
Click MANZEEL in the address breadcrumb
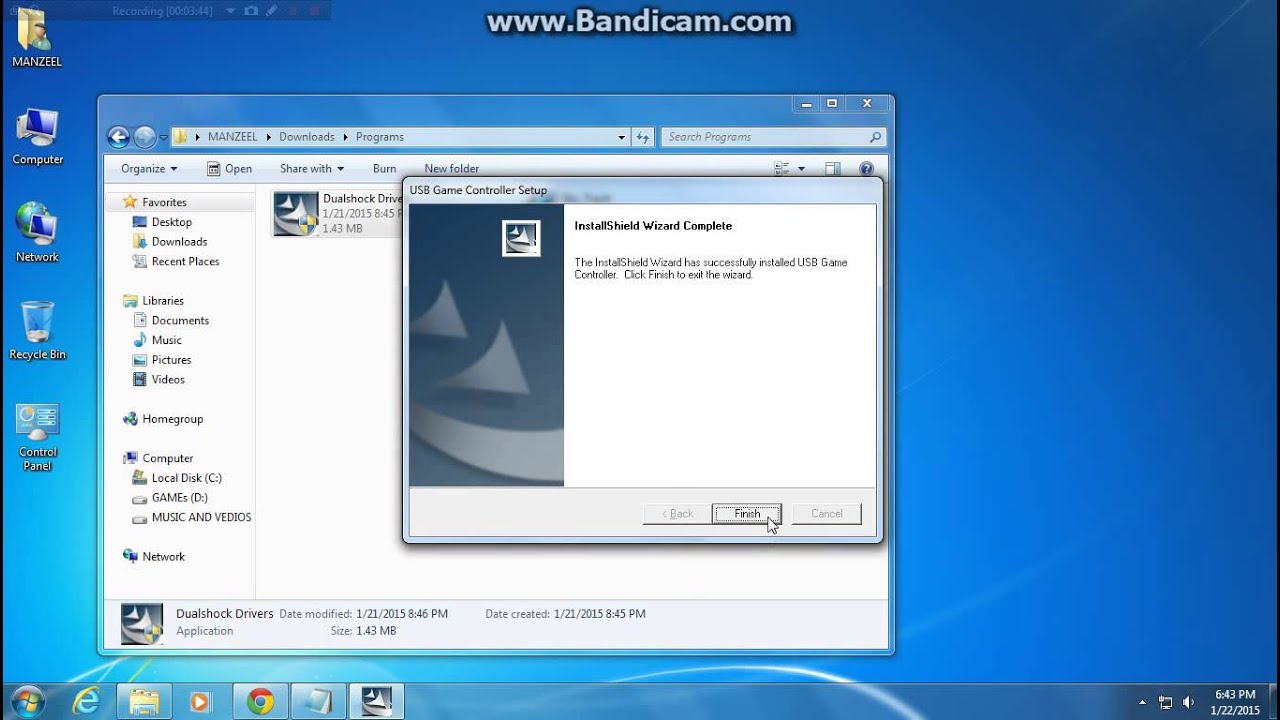232,137
